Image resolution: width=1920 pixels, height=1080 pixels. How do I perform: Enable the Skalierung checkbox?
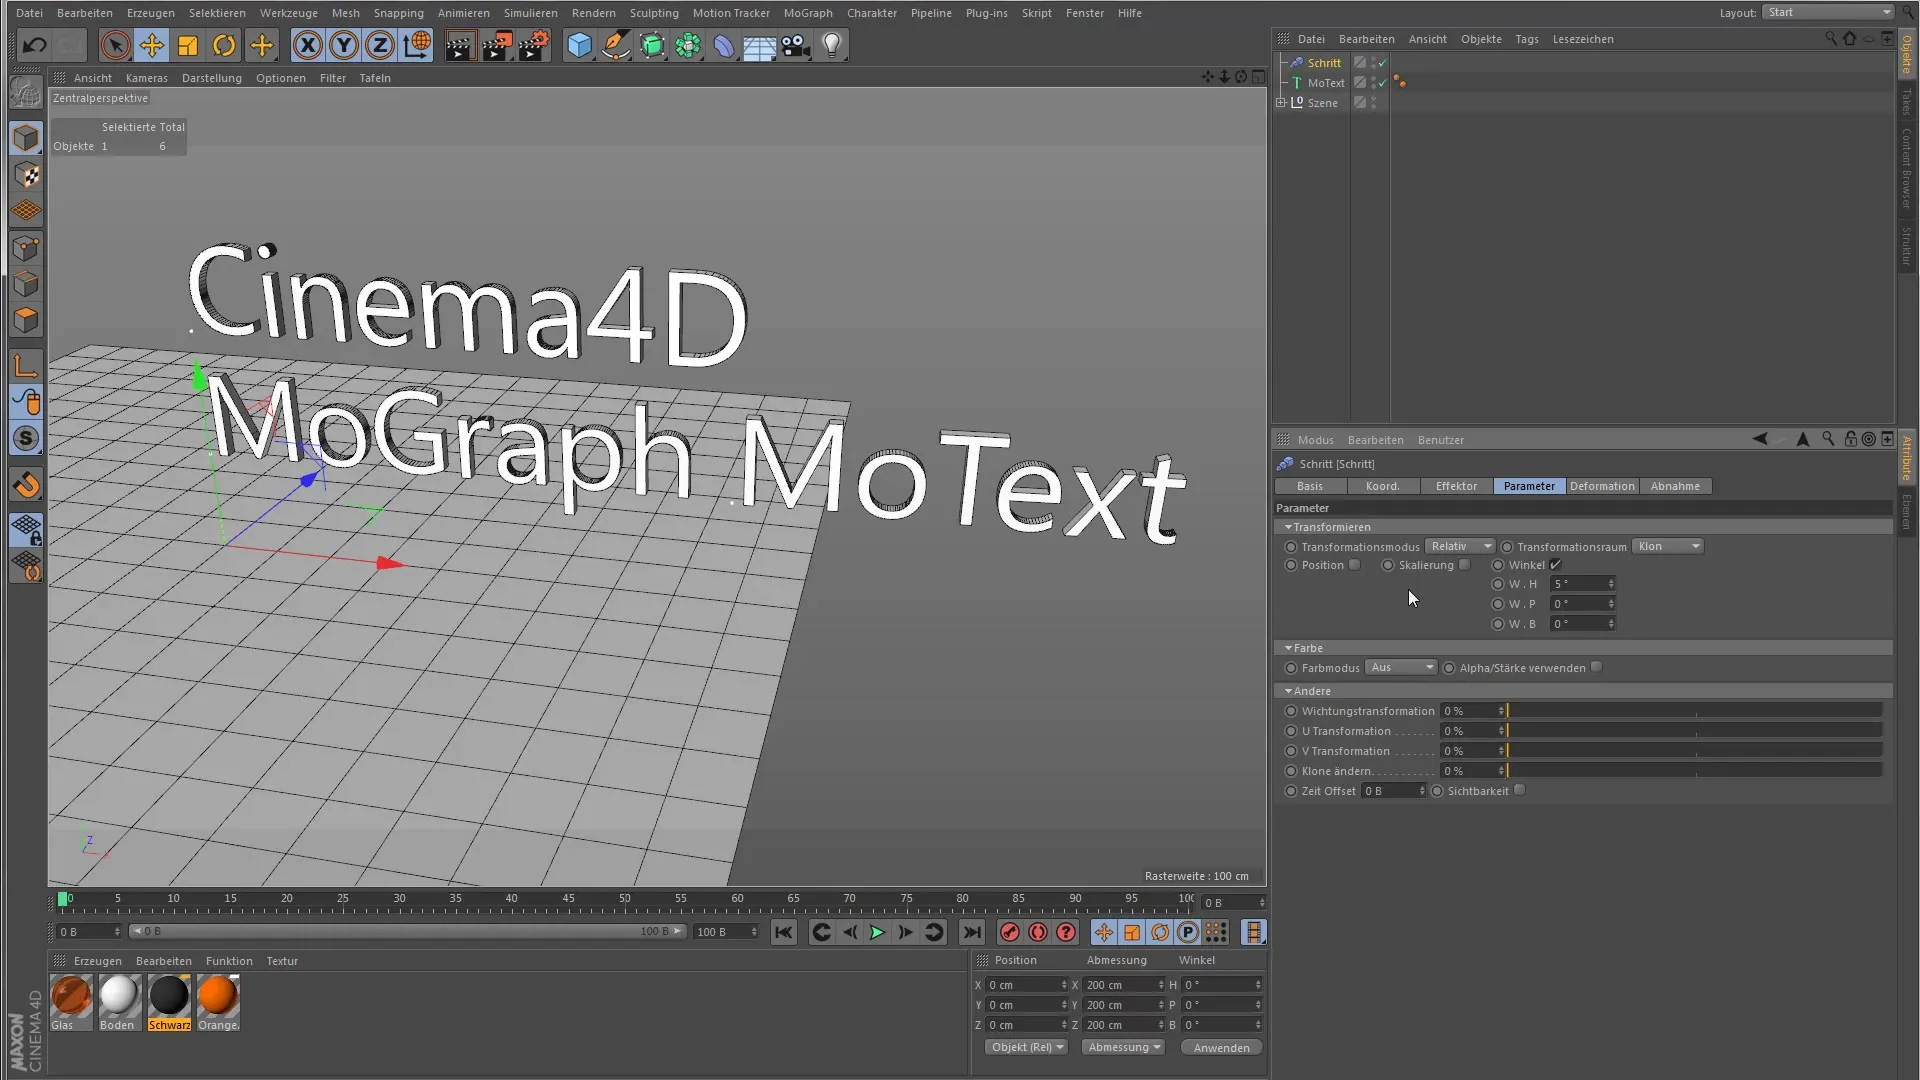coord(1464,565)
